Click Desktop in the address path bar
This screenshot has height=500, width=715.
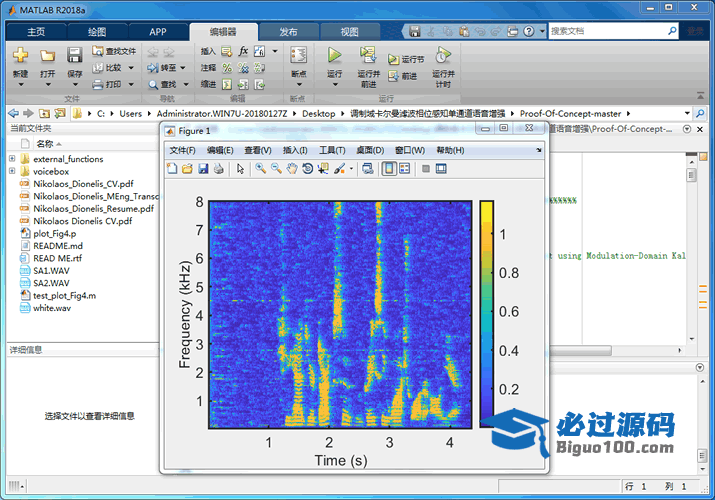tap(319, 114)
